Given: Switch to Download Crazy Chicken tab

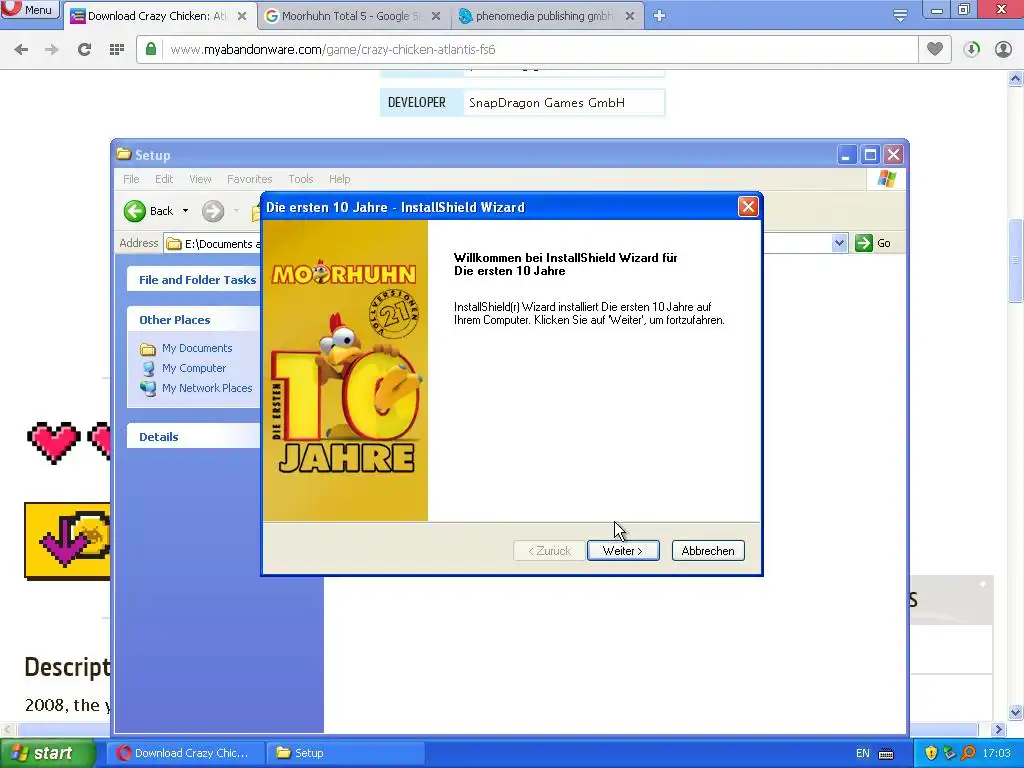Looking at the screenshot, I should [x=155, y=16].
